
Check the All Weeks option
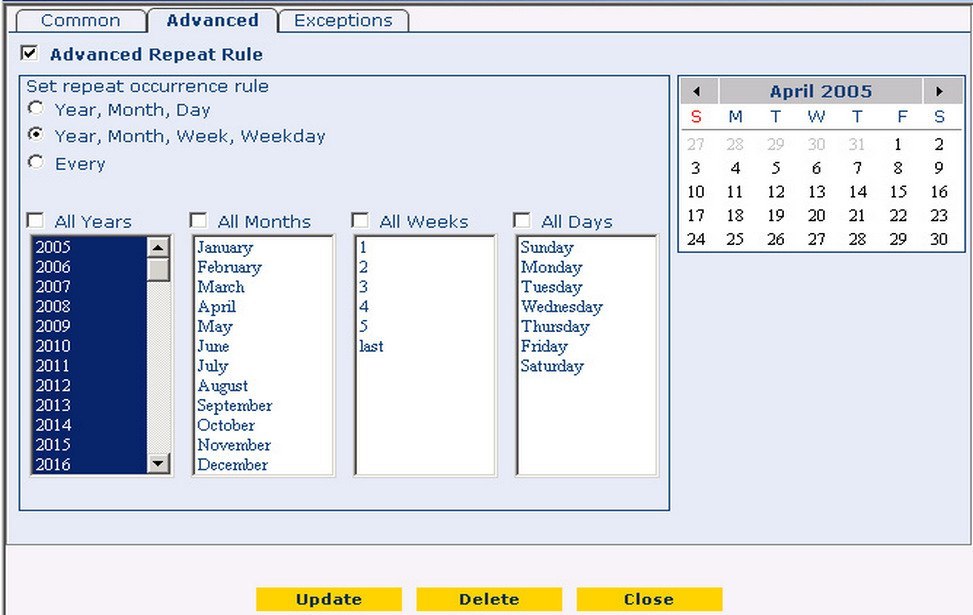coord(360,220)
